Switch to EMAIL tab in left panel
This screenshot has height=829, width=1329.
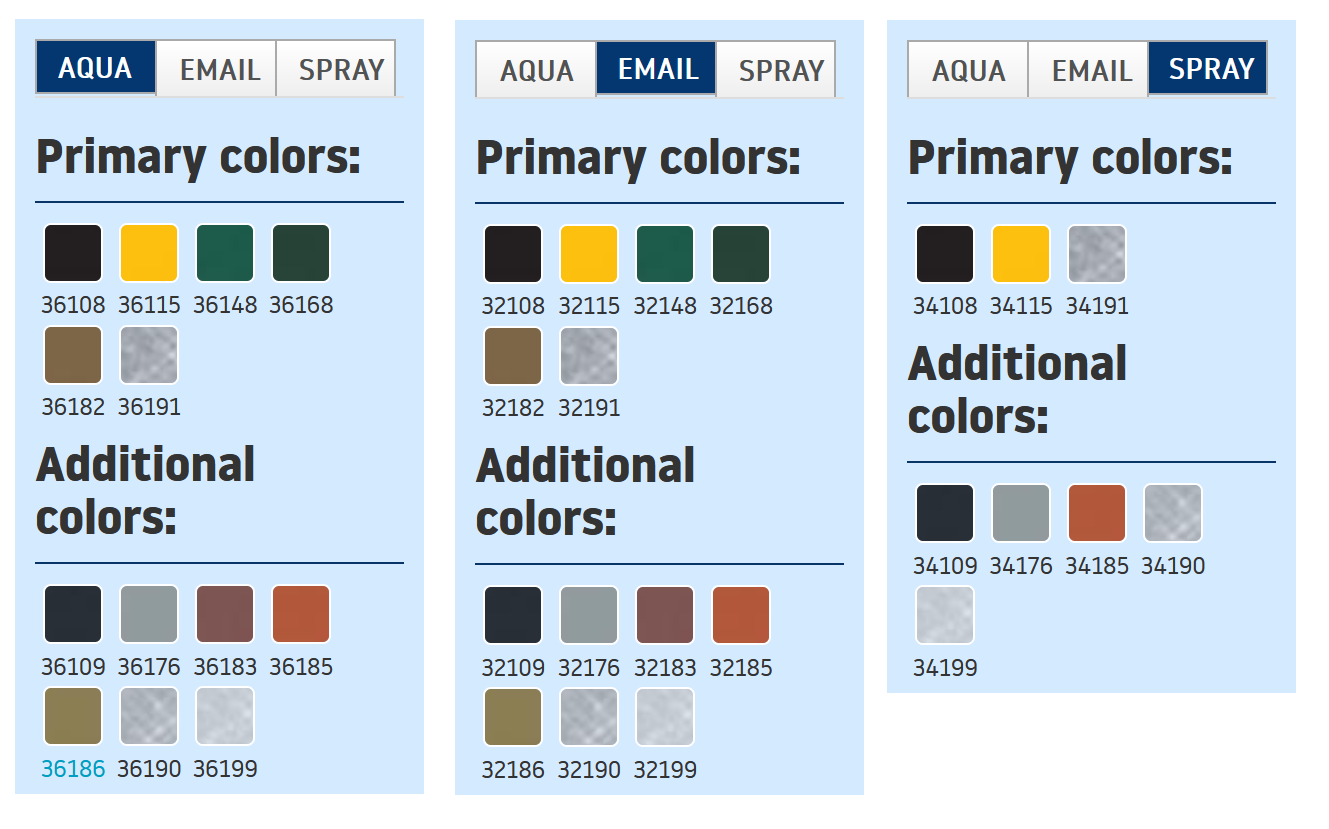[x=217, y=69]
